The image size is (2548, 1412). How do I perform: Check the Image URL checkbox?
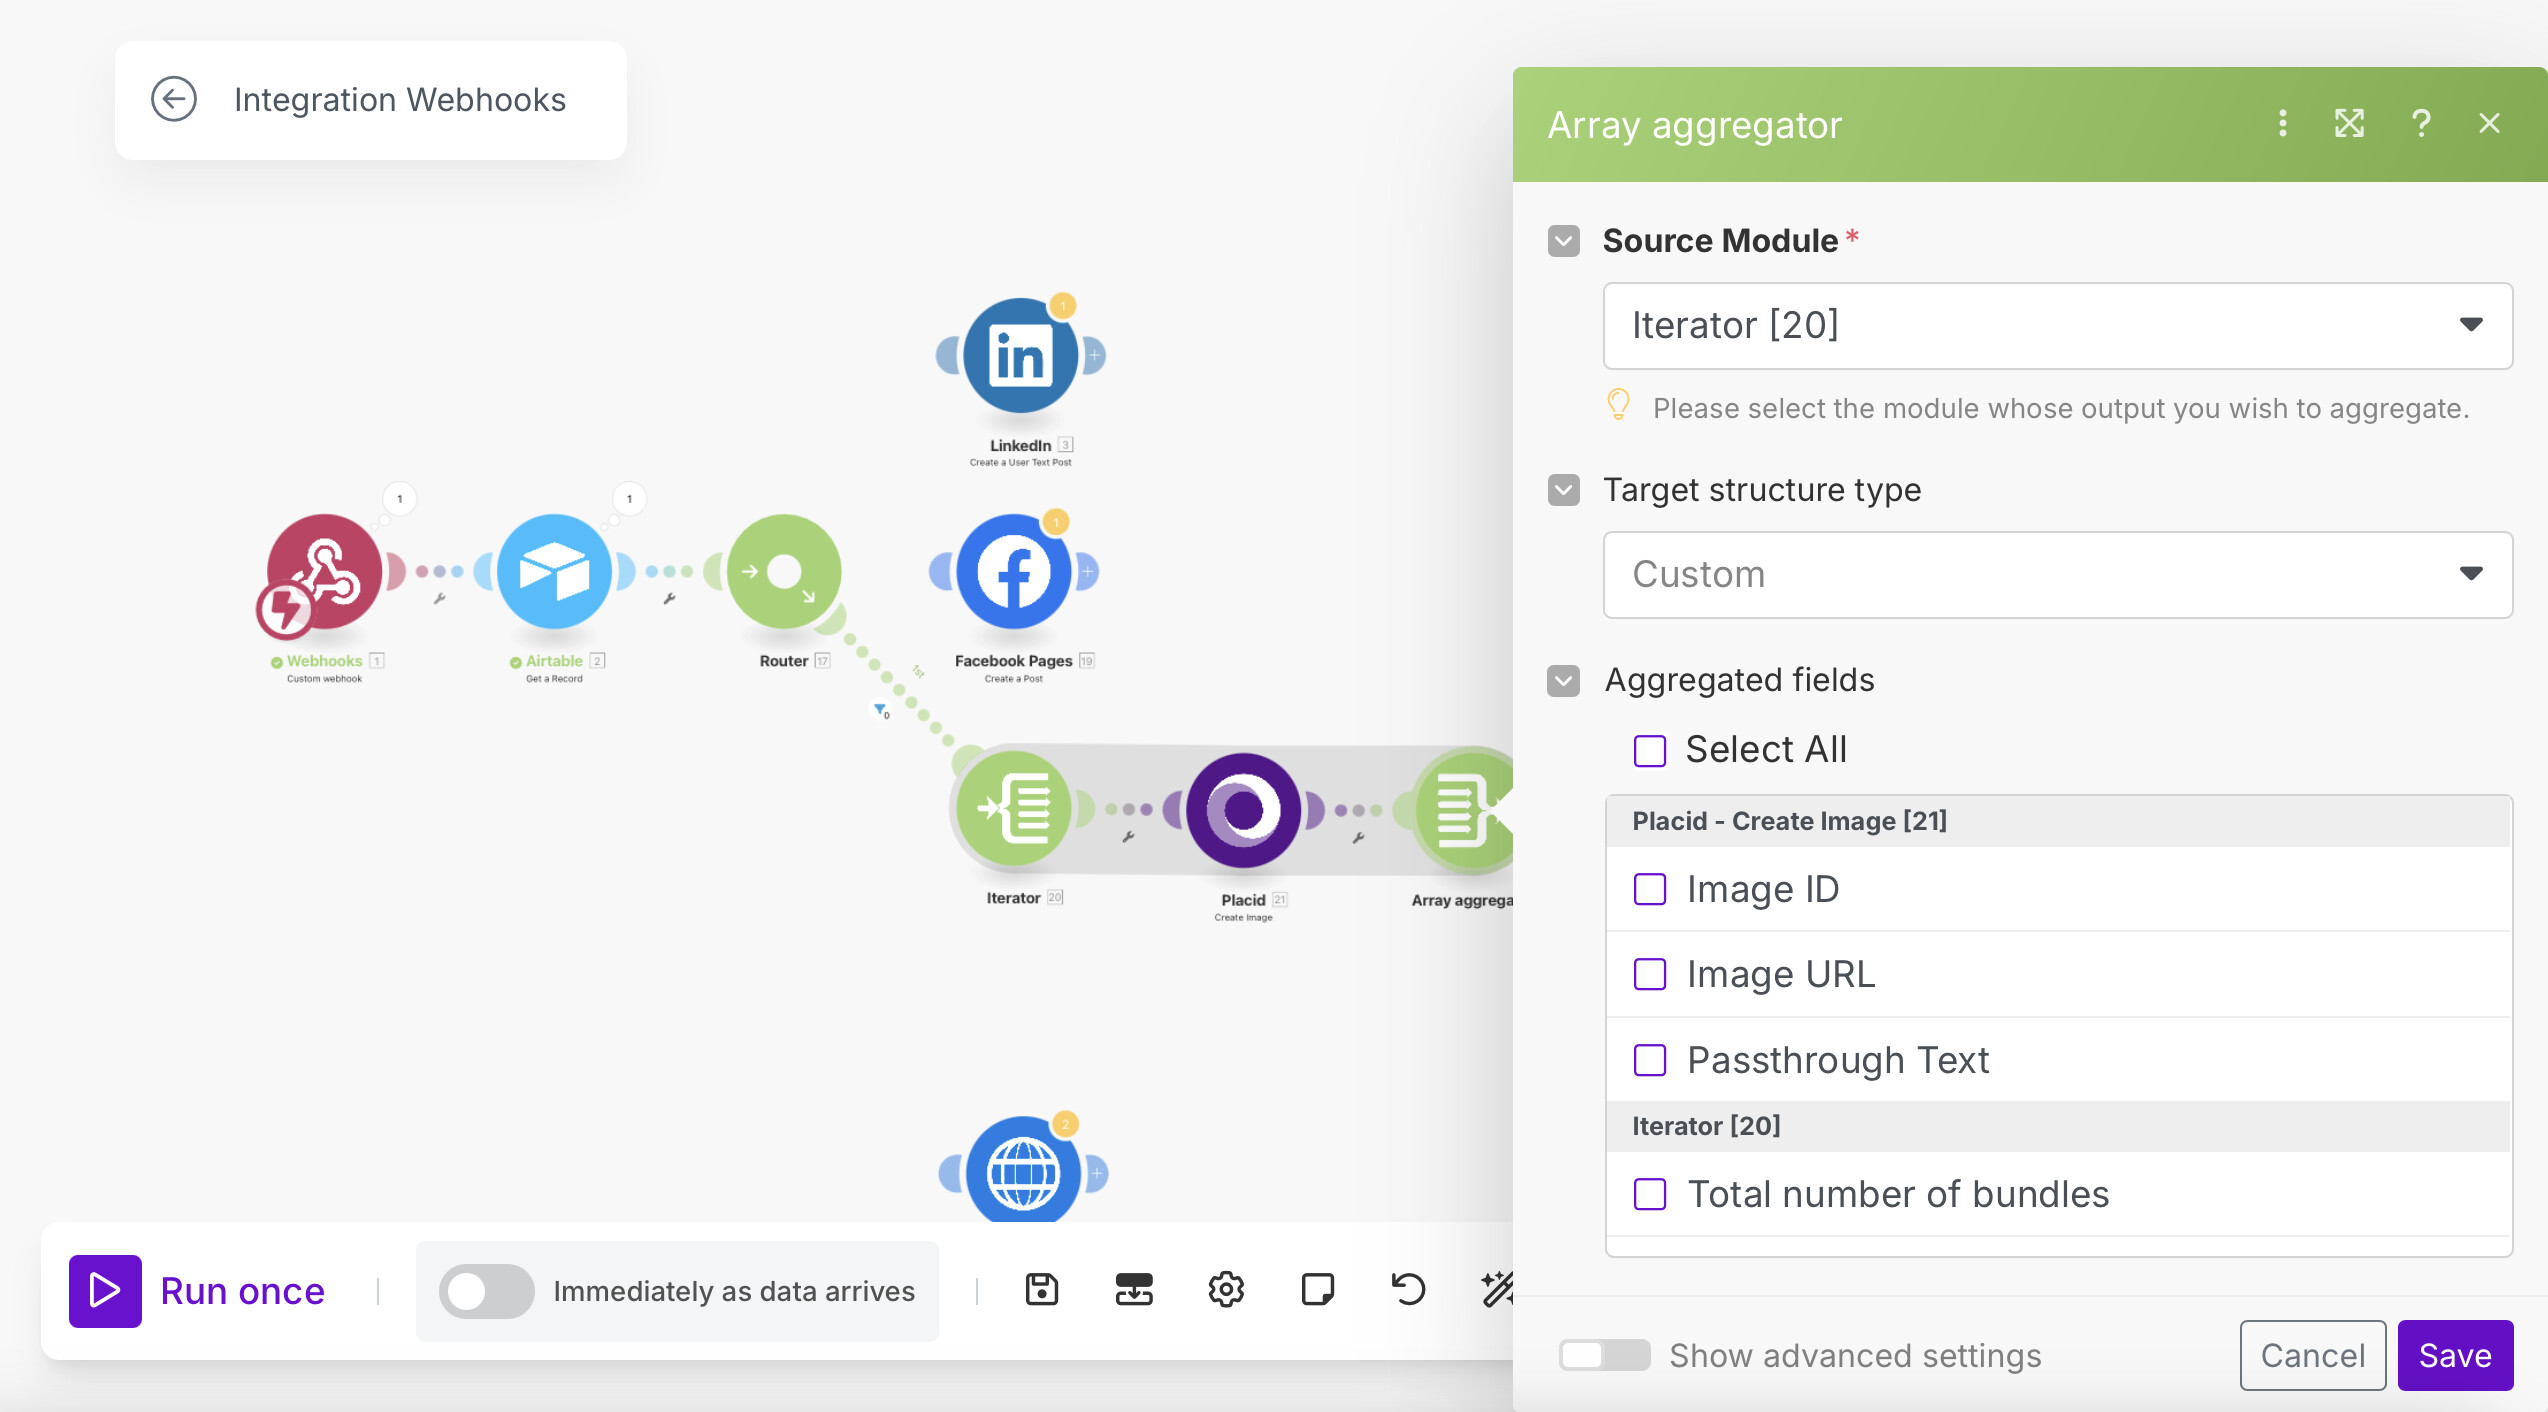click(x=1650, y=974)
